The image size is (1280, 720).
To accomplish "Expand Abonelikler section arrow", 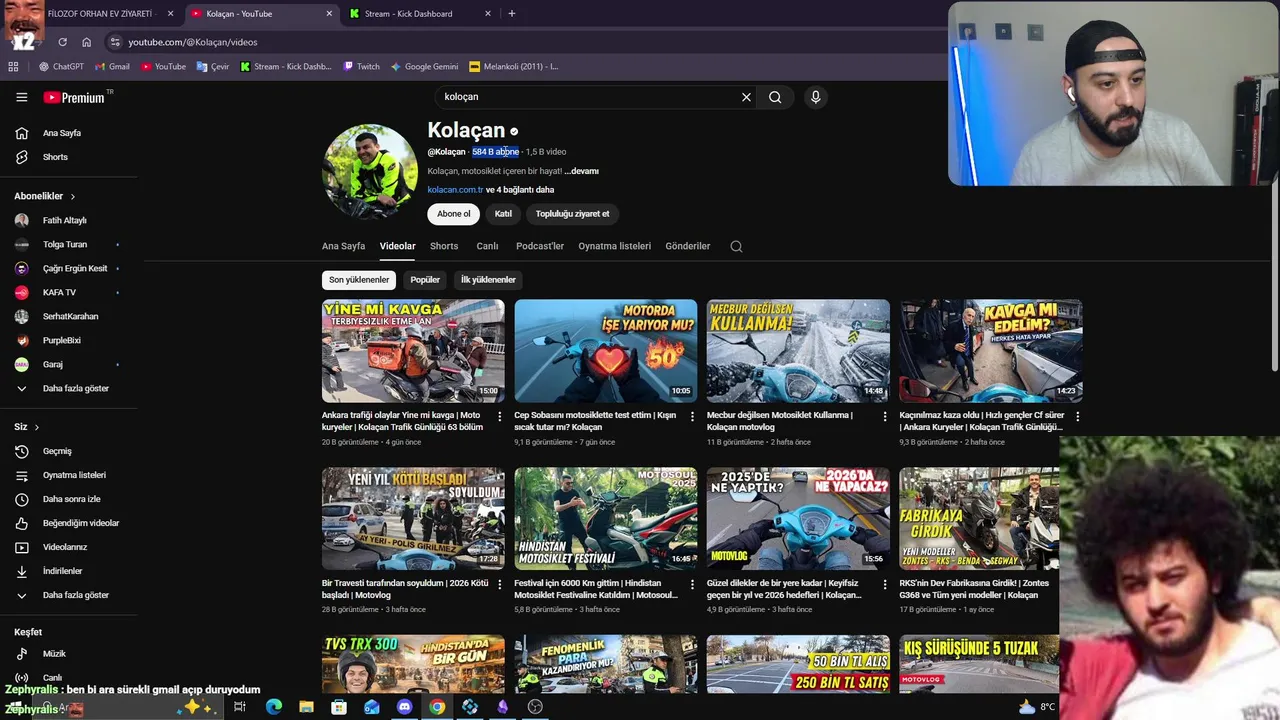I will [72, 197].
